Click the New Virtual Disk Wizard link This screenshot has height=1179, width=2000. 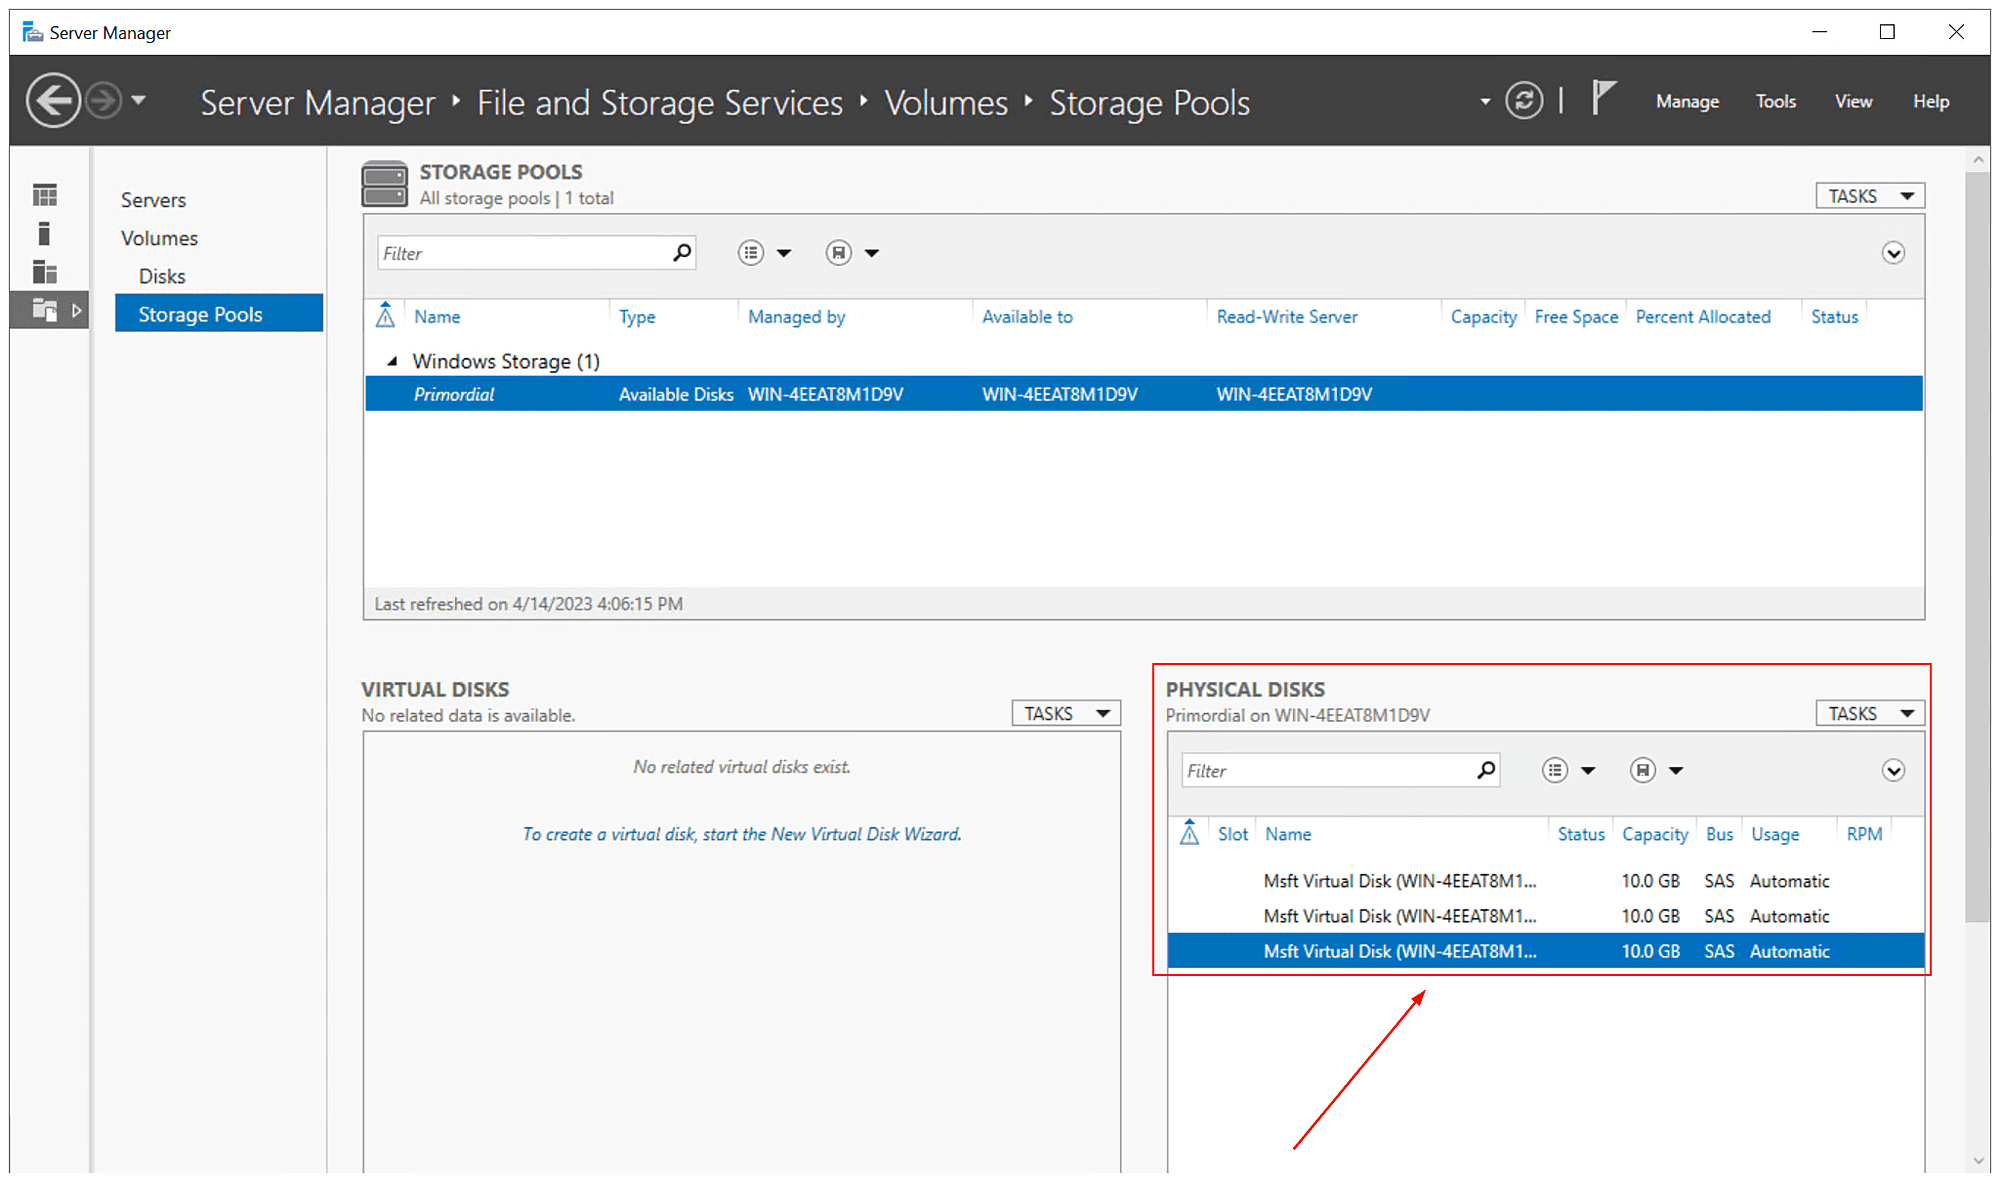coord(742,834)
